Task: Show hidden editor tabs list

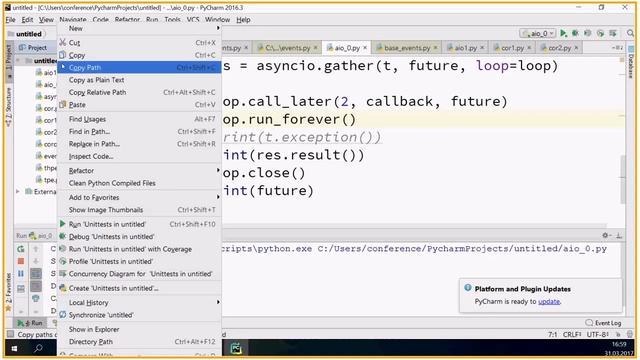Action: point(617,48)
